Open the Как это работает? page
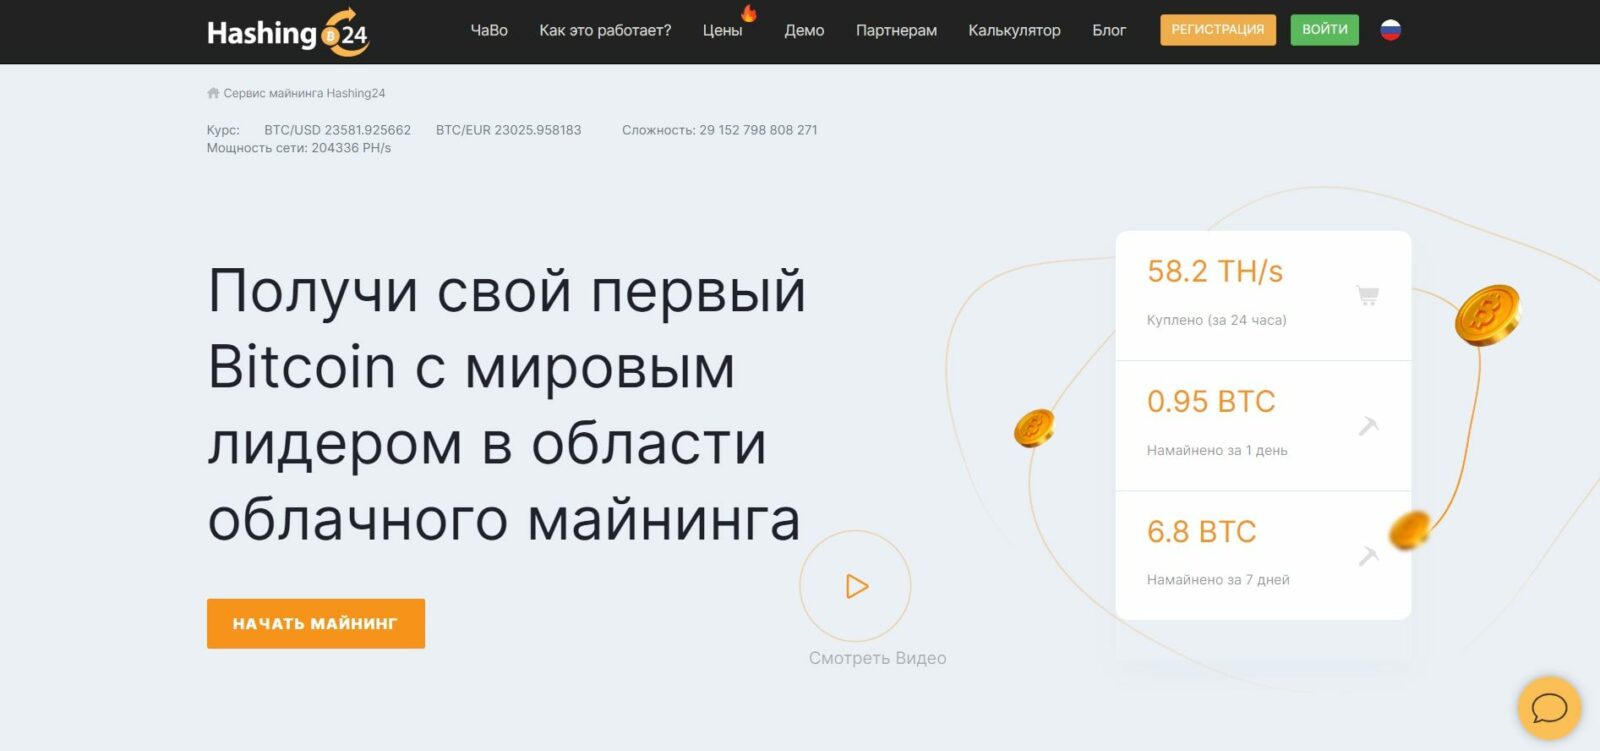Image resolution: width=1600 pixels, height=751 pixels. click(605, 30)
